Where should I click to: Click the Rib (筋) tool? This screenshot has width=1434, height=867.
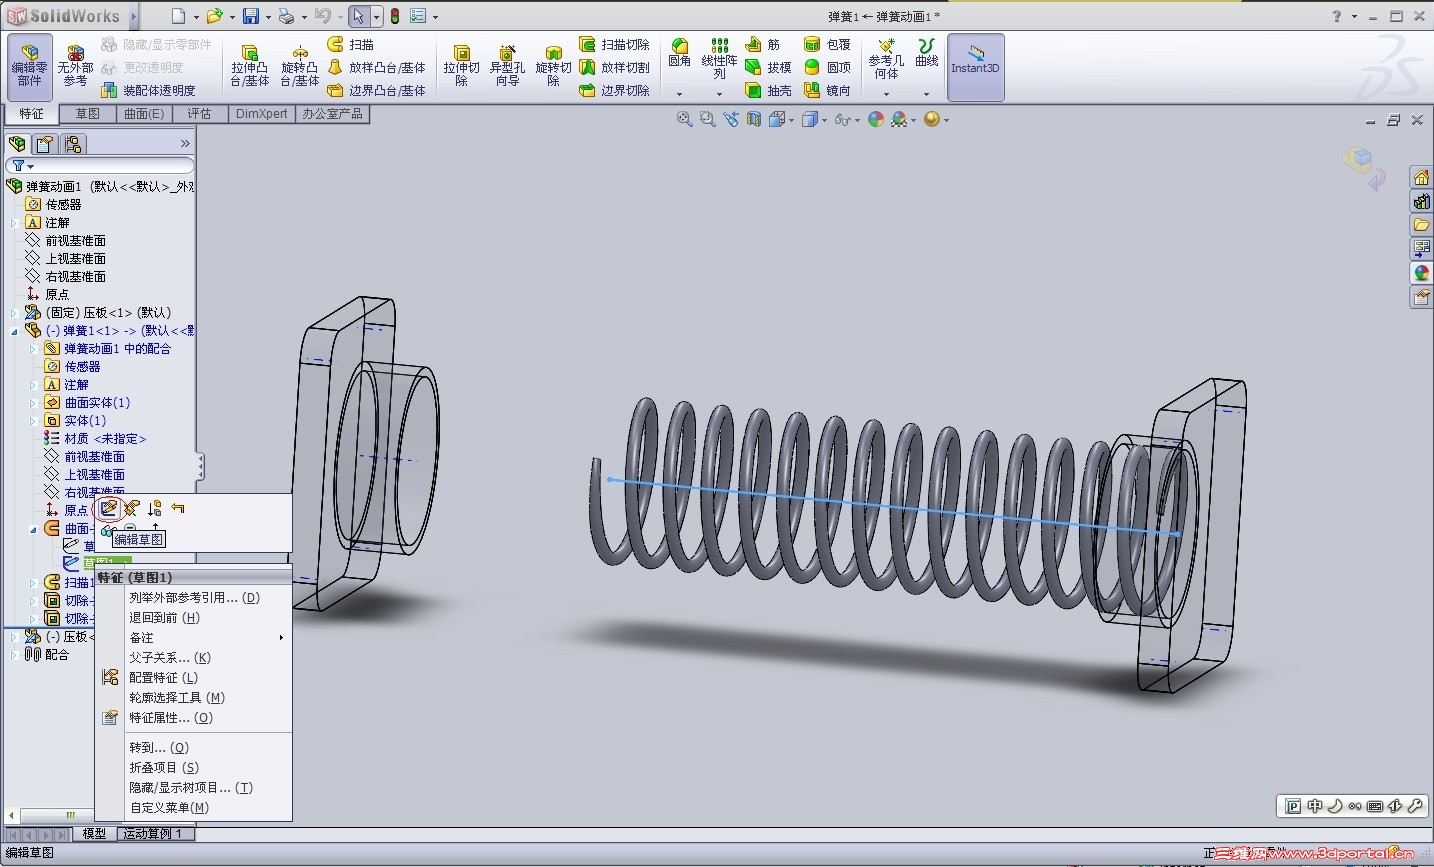pyautogui.click(x=763, y=45)
